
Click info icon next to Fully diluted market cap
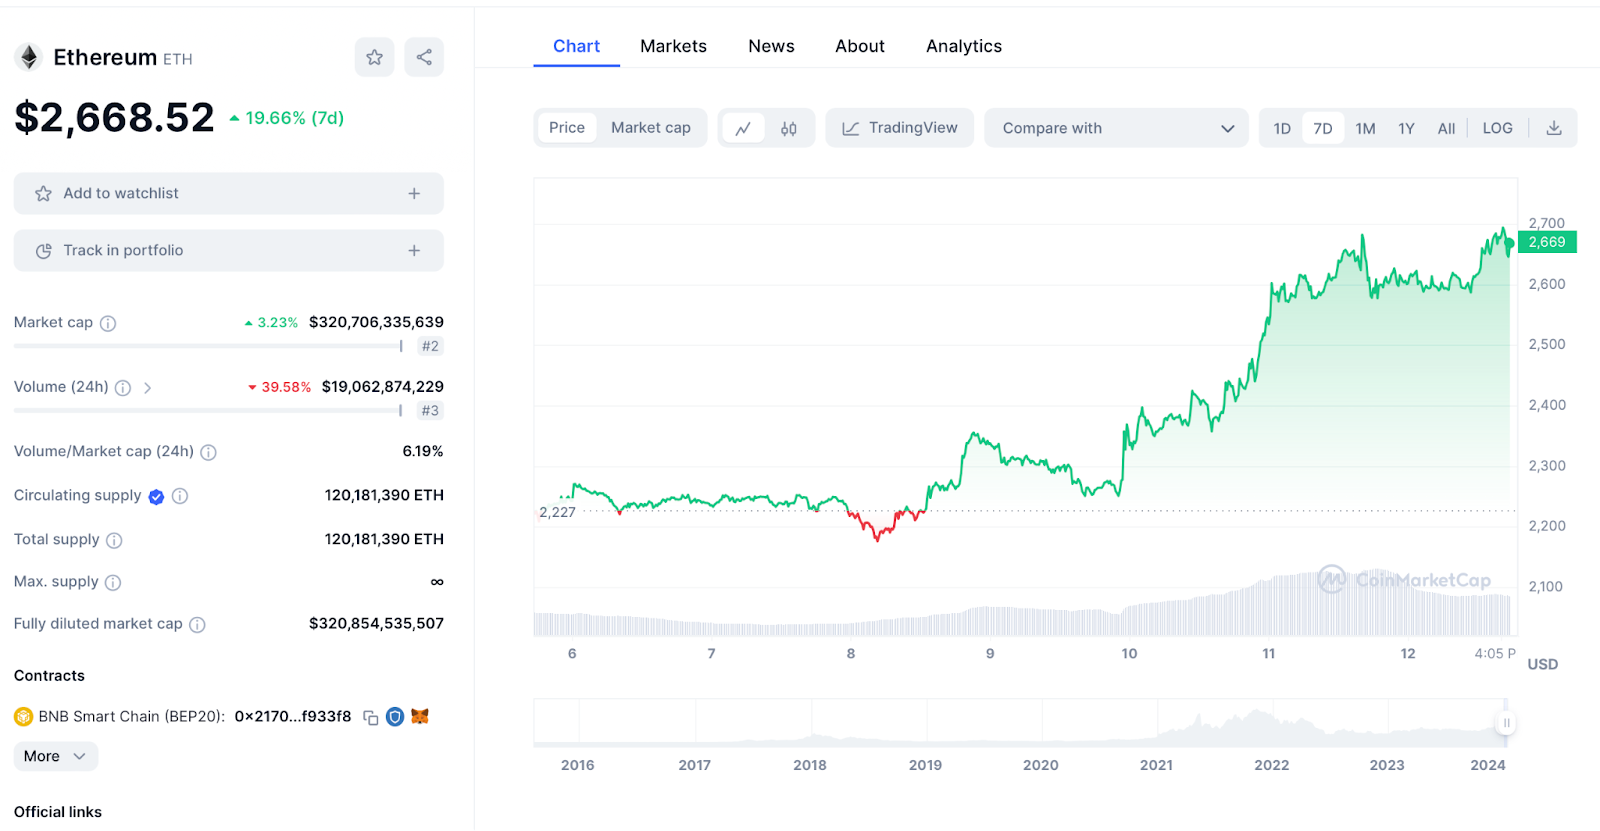point(197,624)
